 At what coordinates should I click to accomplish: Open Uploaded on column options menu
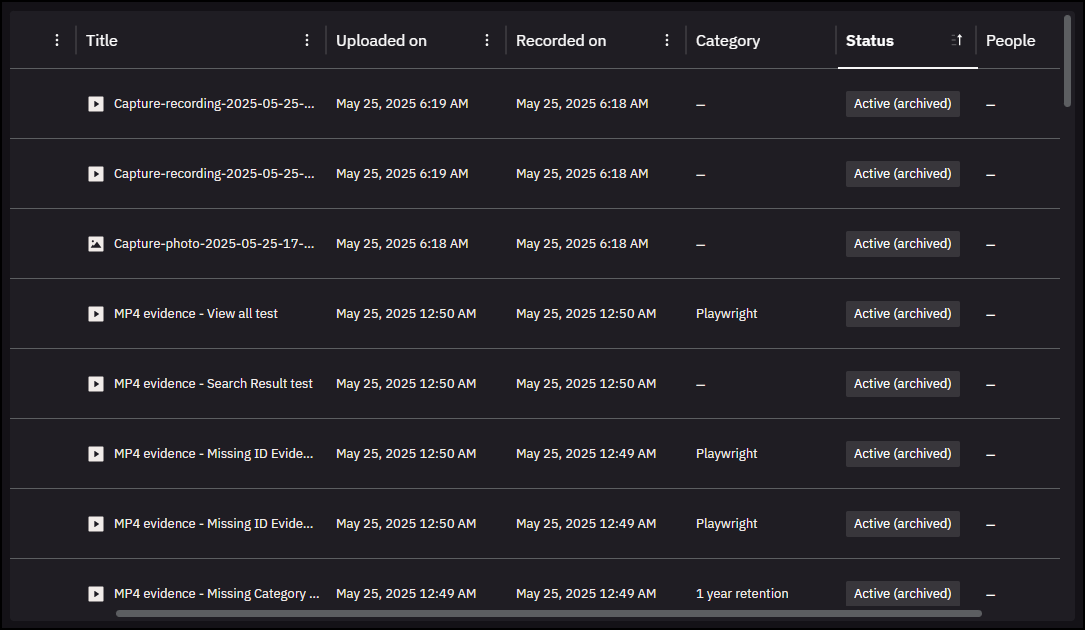pos(487,41)
